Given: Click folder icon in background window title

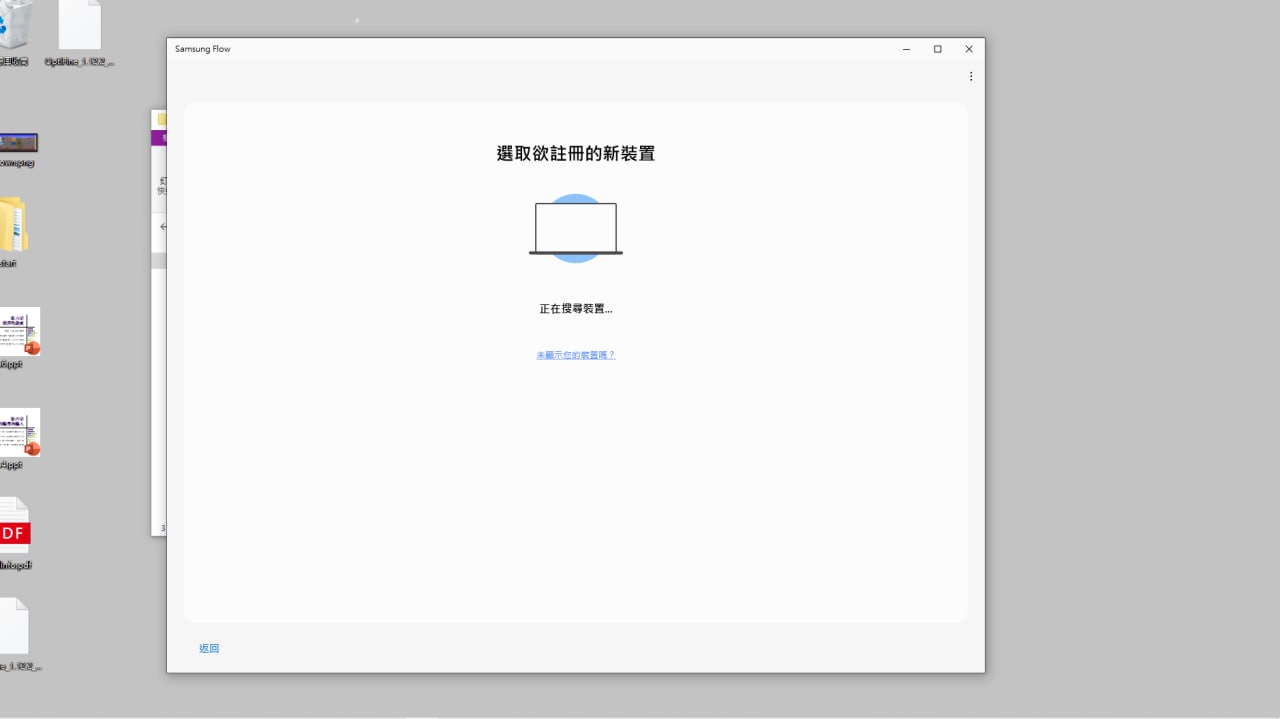Looking at the screenshot, I should [x=161, y=120].
